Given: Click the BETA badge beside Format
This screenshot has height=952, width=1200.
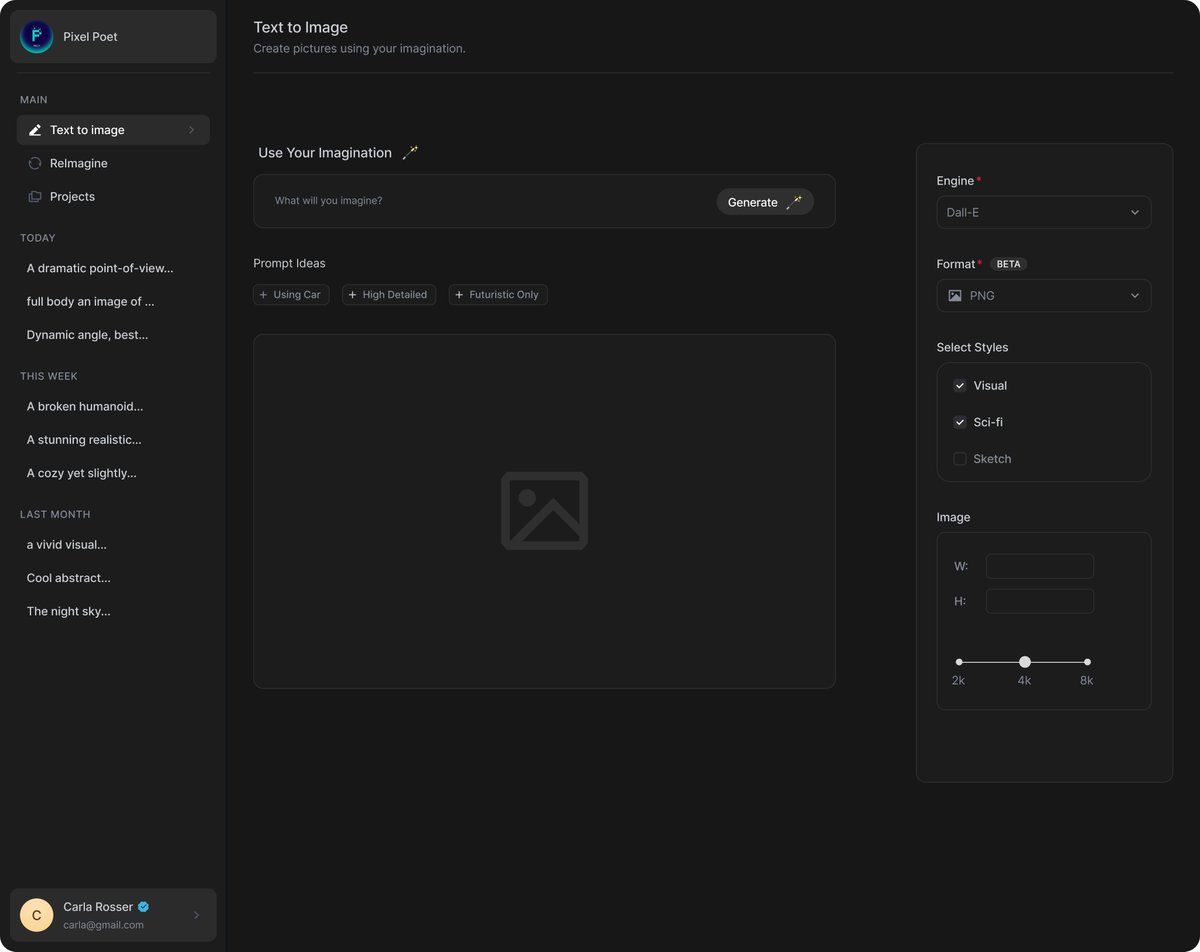Looking at the screenshot, I should click(x=1009, y=264).
